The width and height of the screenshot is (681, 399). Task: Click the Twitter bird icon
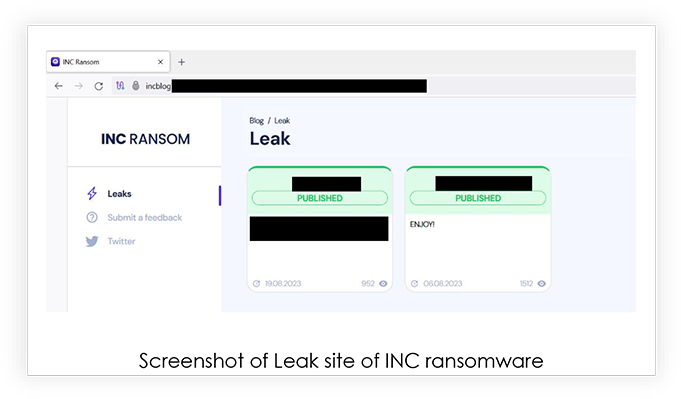pyautogui.click(x=92, y=241)
